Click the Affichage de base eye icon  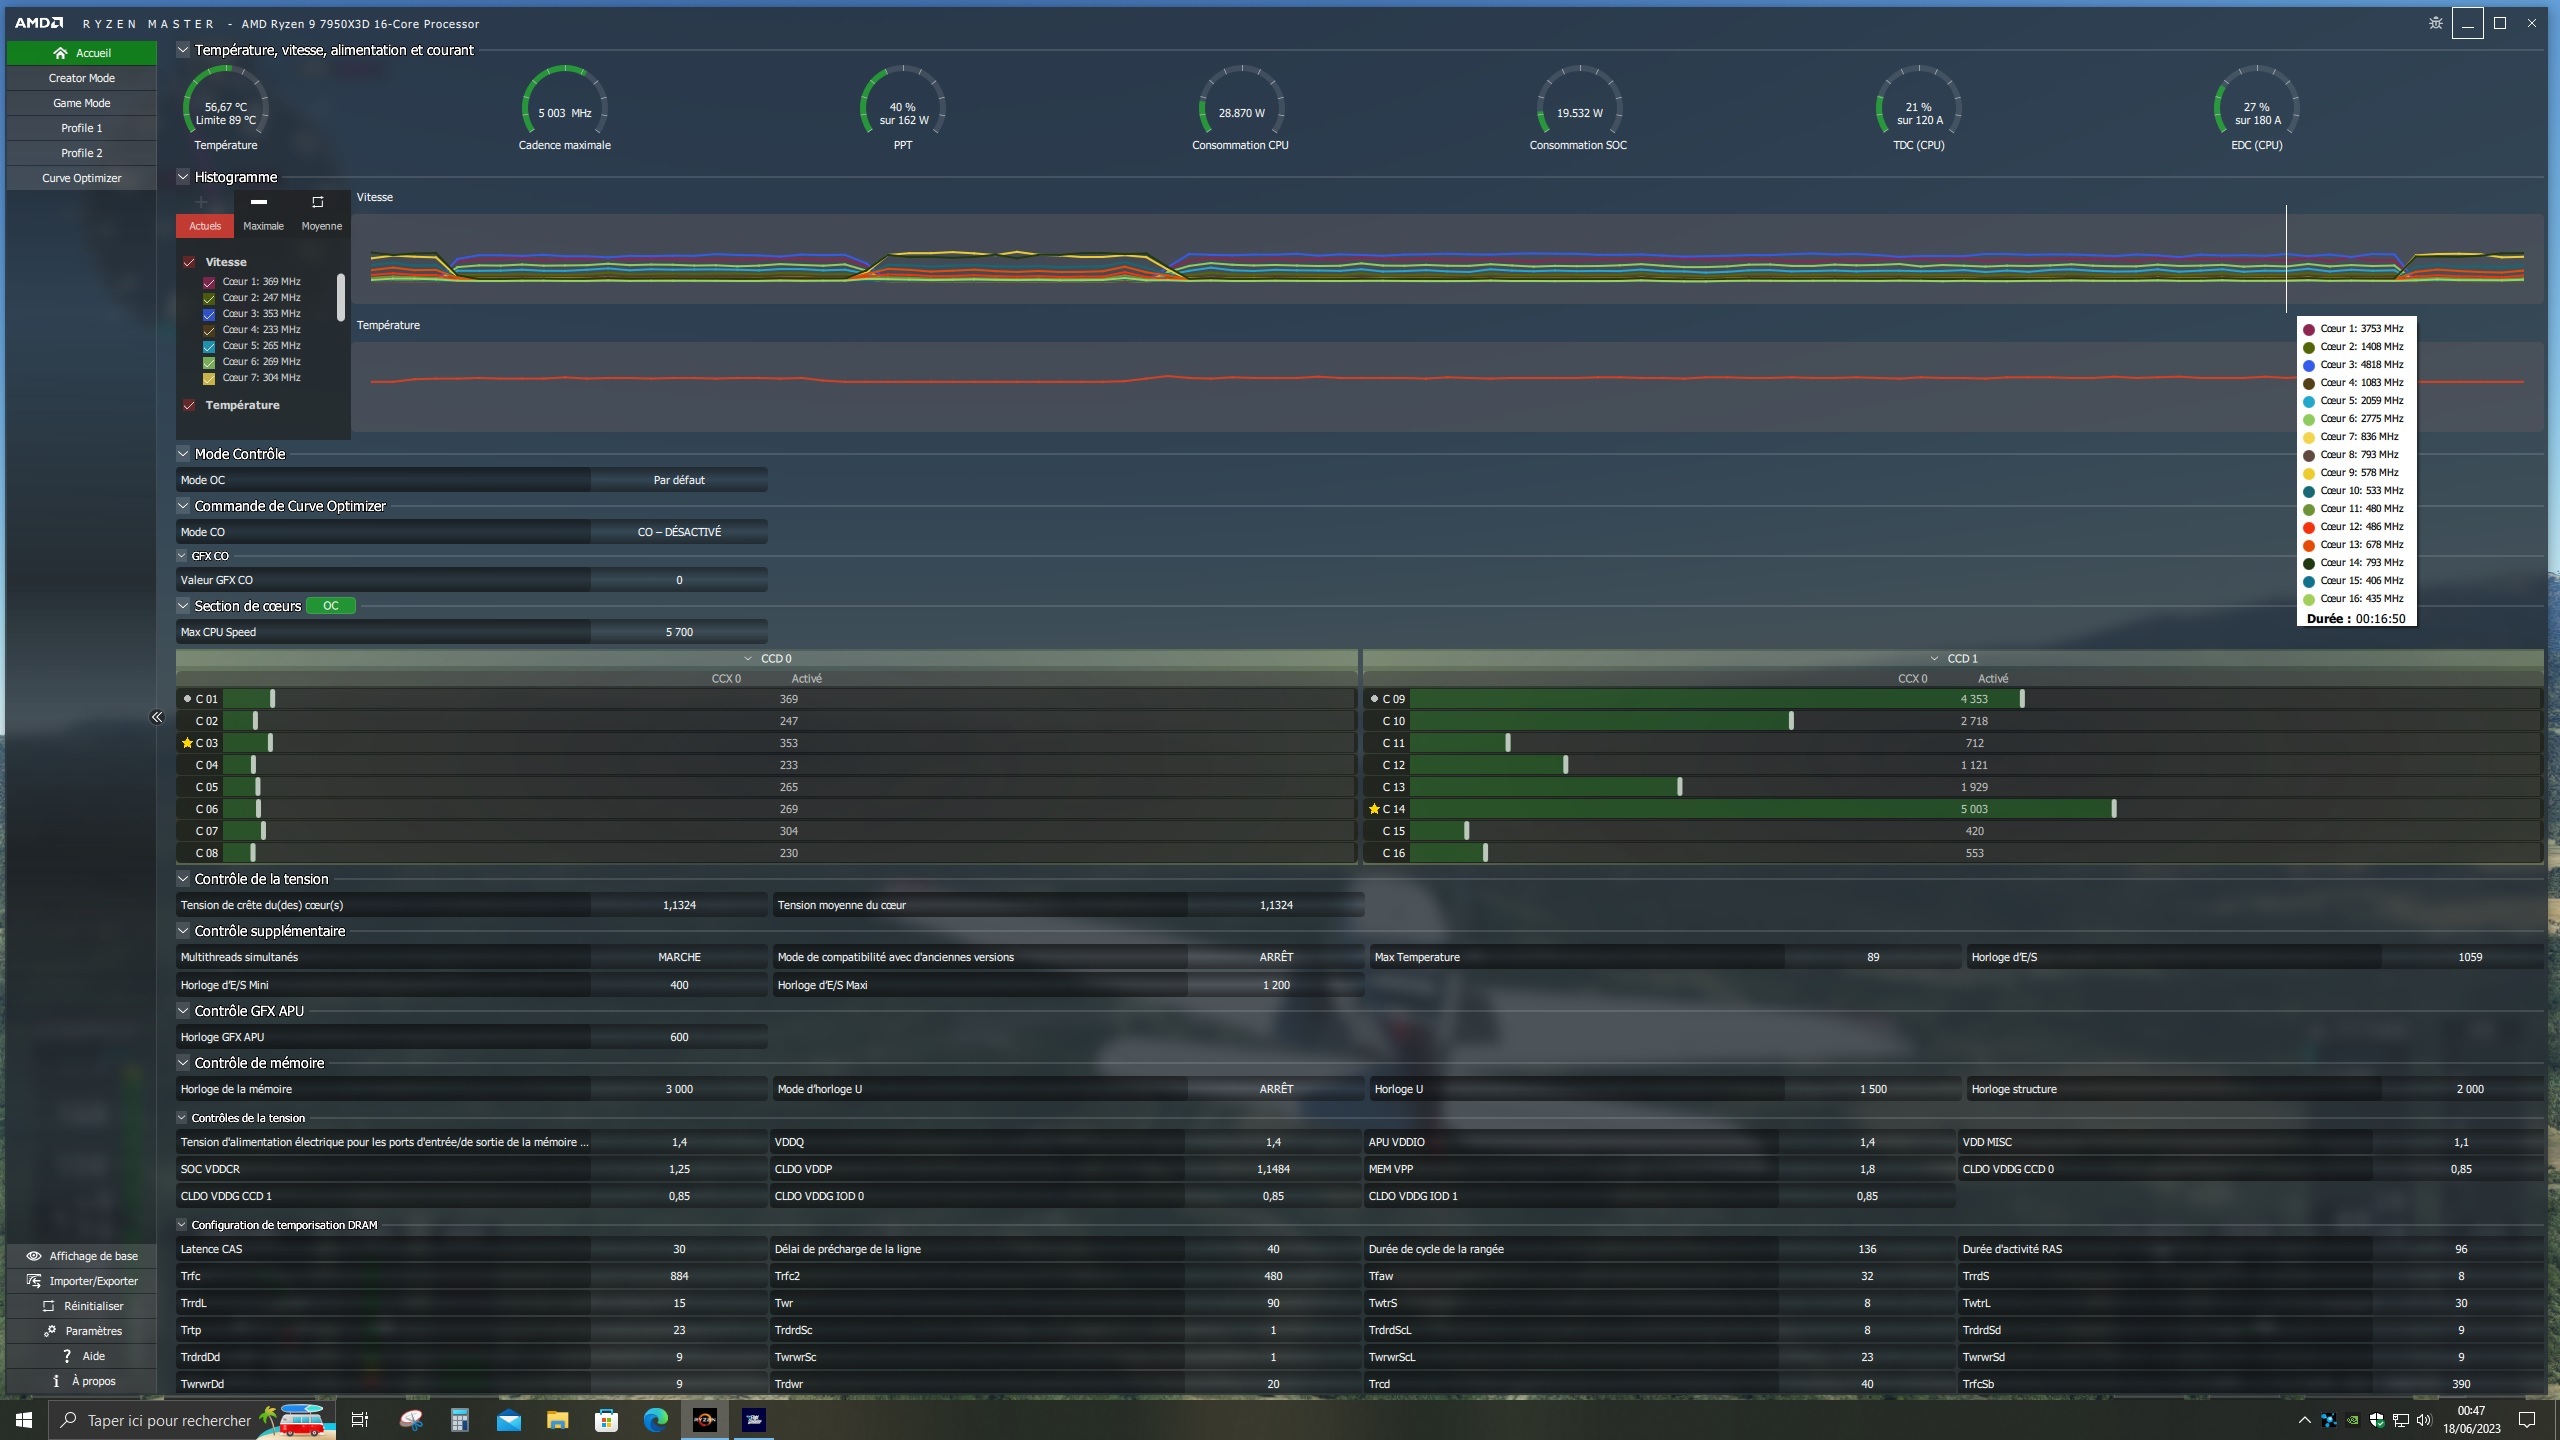tap(34, 1256)
